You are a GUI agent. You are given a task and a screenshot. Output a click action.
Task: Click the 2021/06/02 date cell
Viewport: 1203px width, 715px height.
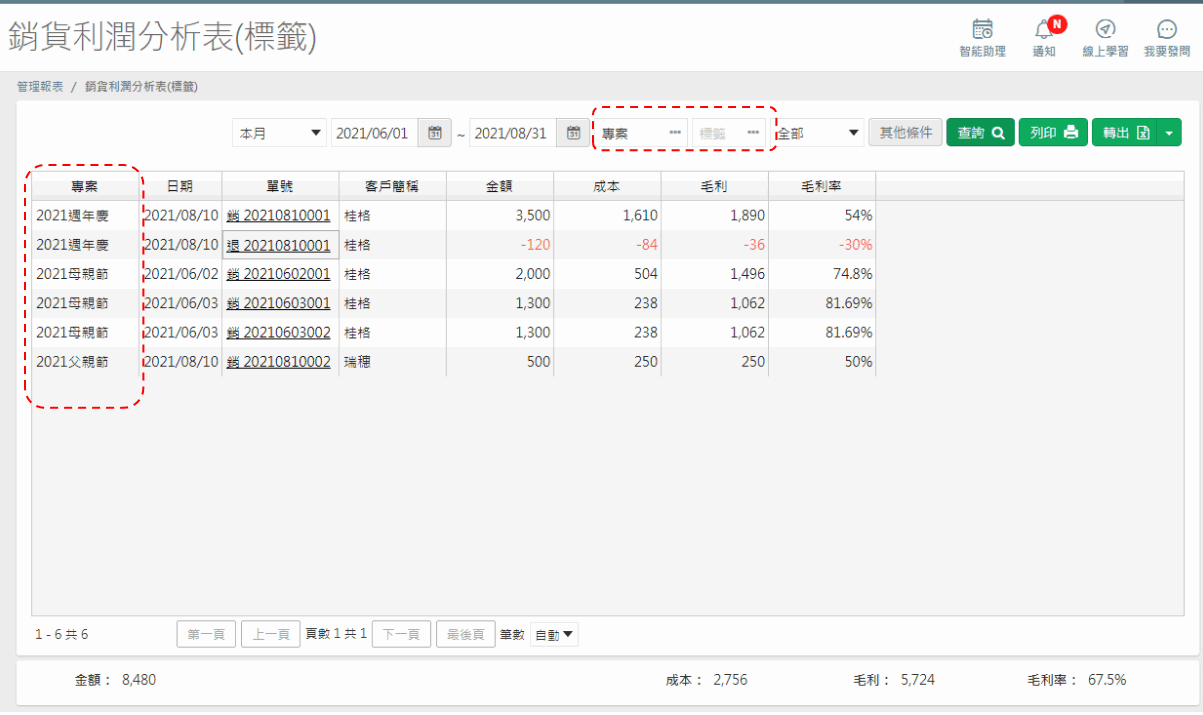point(180,274)
